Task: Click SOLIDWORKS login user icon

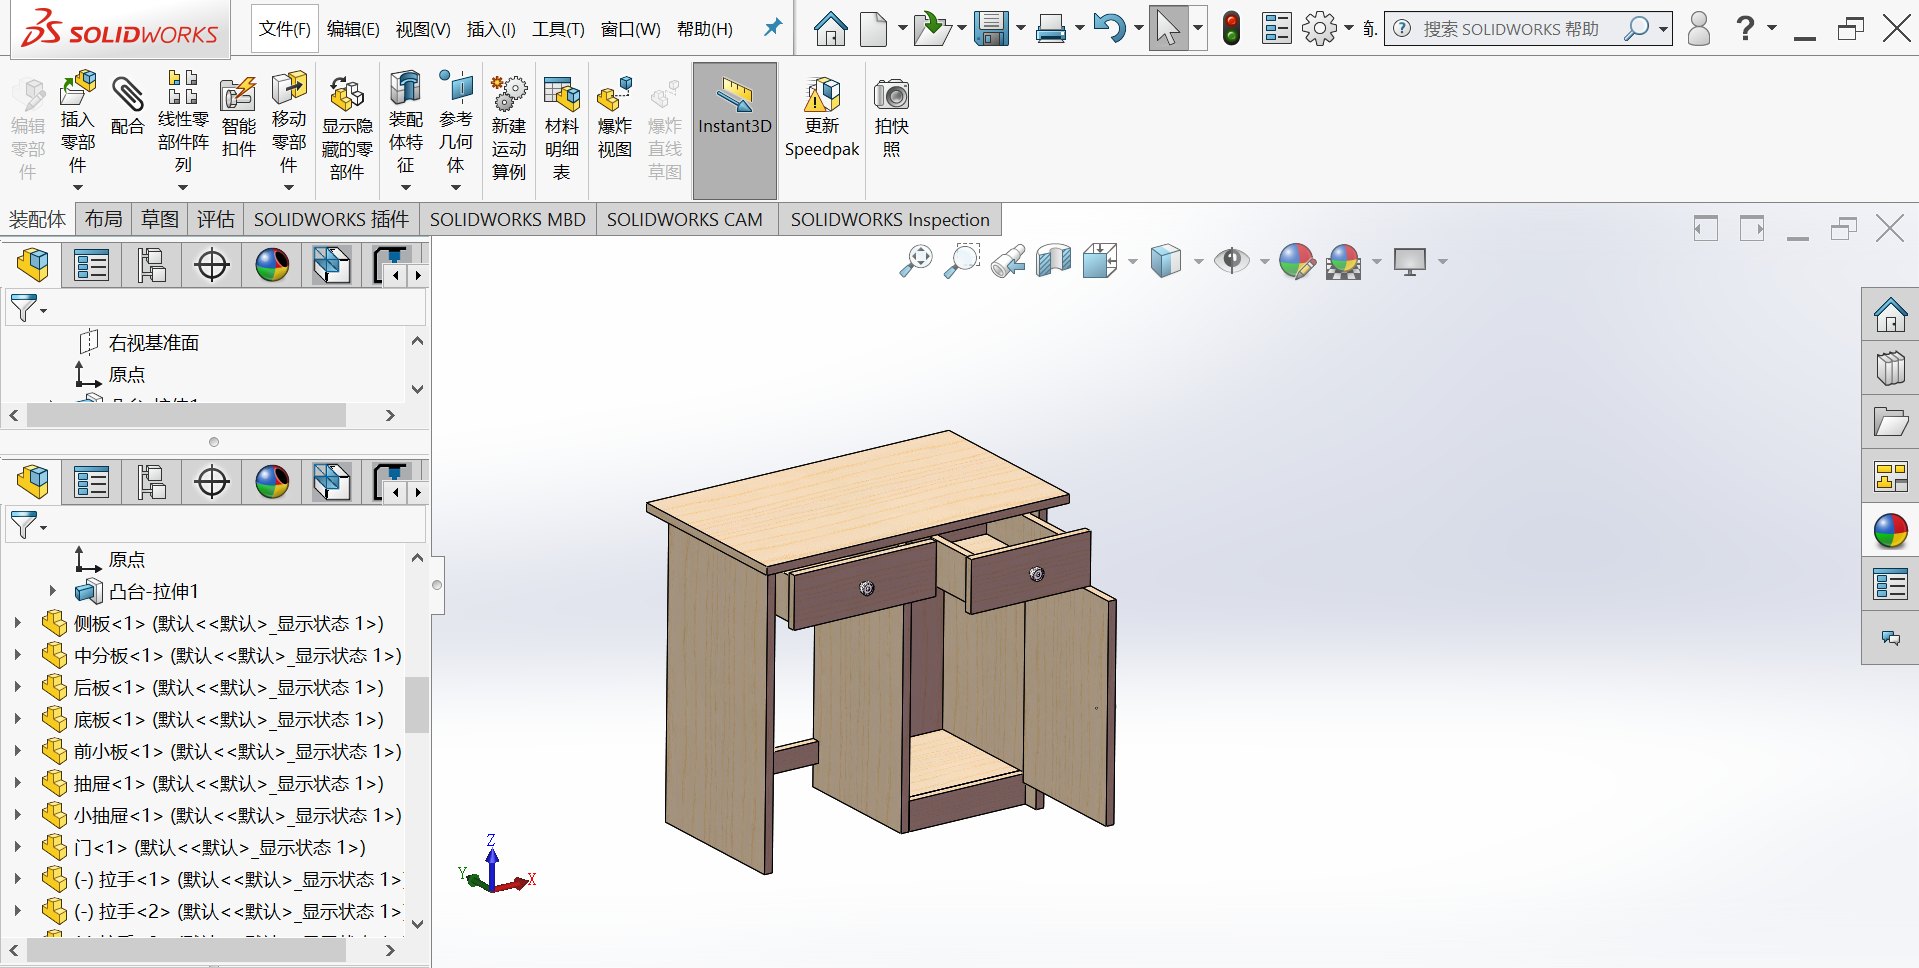Action: tap(1698, 28)
